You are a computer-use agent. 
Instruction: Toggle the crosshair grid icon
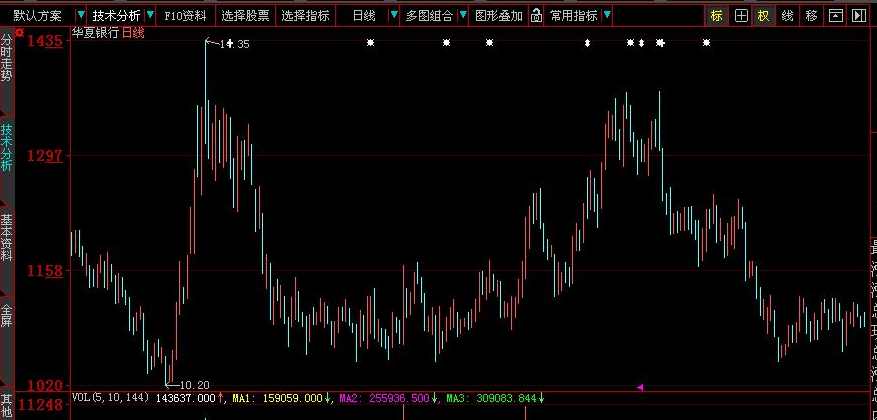tap(741, 16)
